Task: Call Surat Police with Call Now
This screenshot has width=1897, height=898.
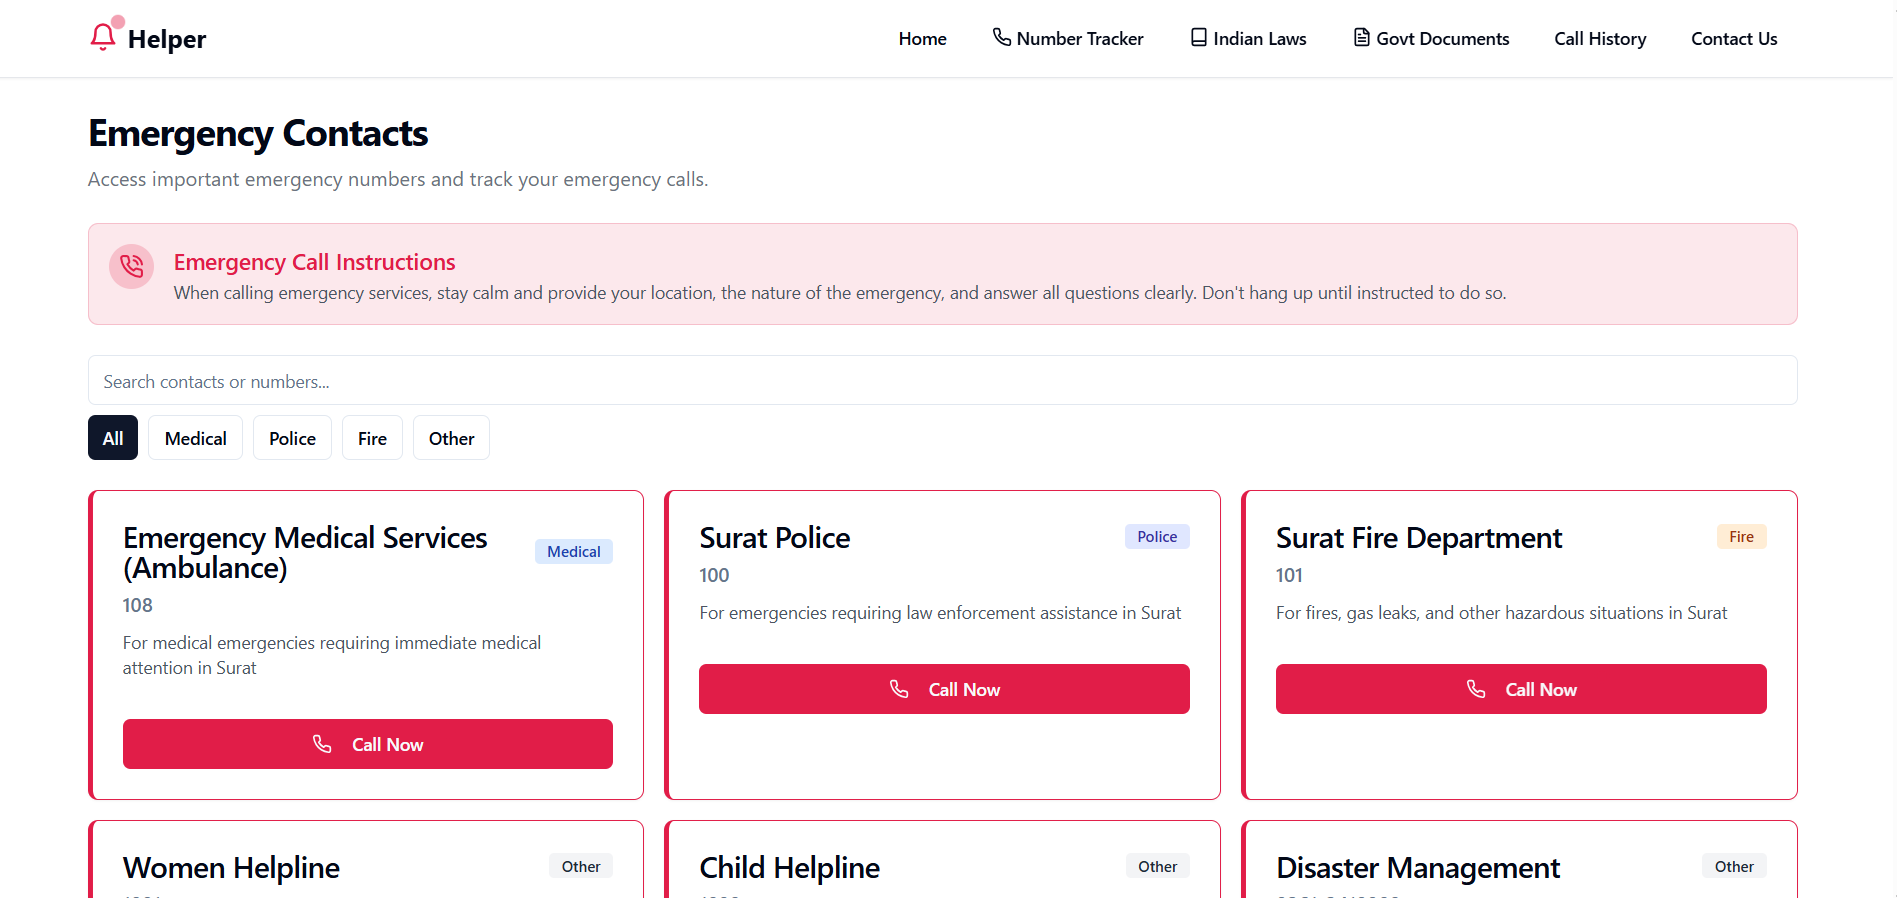Action: pyautogui.click(x=944, y=689)
